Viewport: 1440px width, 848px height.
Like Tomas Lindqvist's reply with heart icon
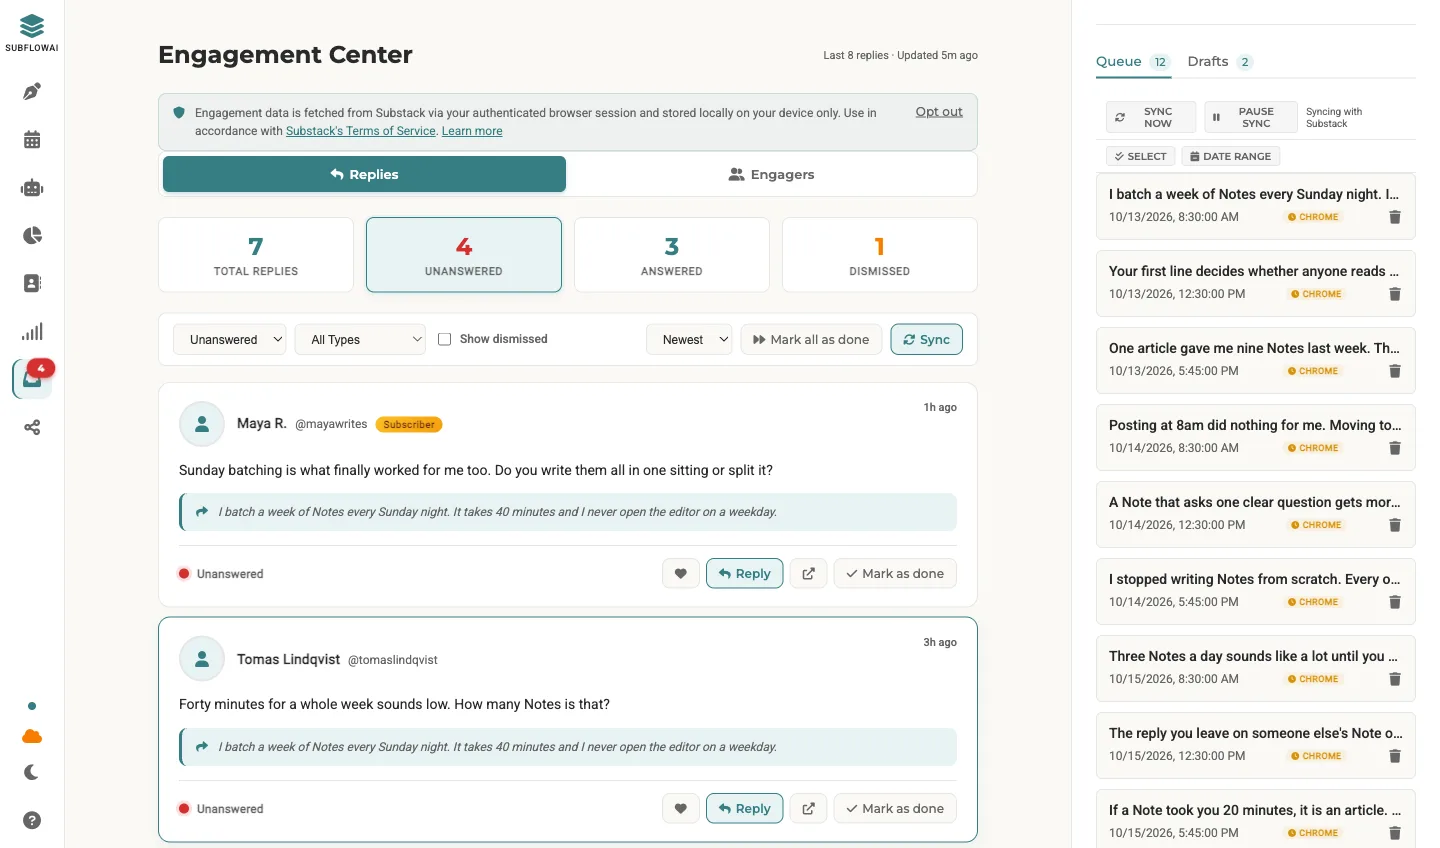681,809
